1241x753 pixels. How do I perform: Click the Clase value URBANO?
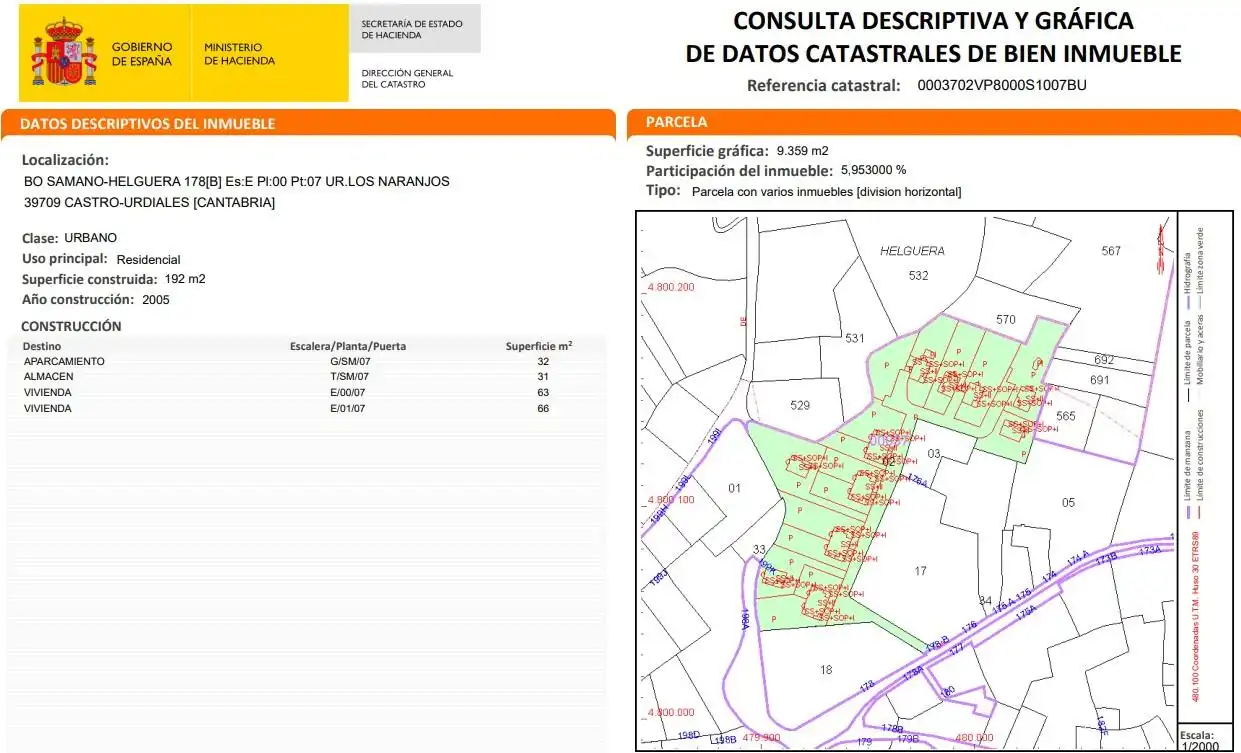point(91,238)
